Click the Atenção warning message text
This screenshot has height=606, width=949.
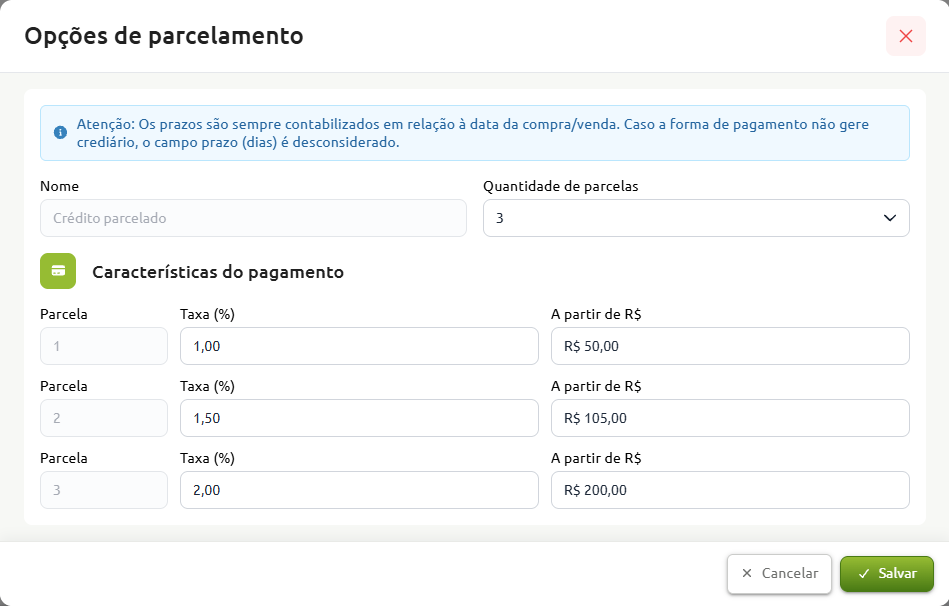[472, 133]
